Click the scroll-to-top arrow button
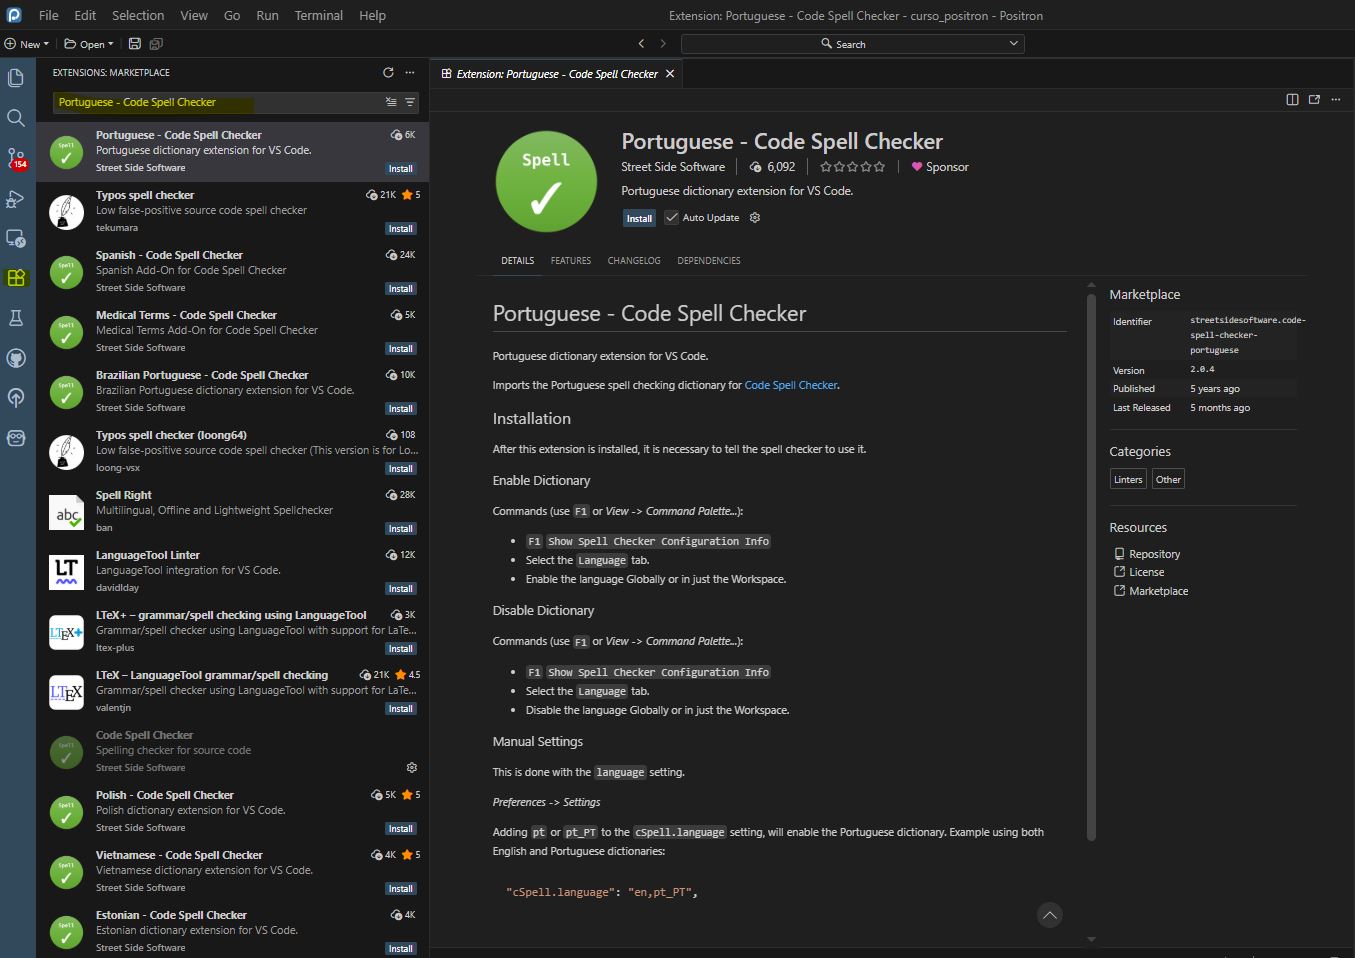Image resolution: width=1355 pixels, height=958 pixels. [x=1049, y=915]
